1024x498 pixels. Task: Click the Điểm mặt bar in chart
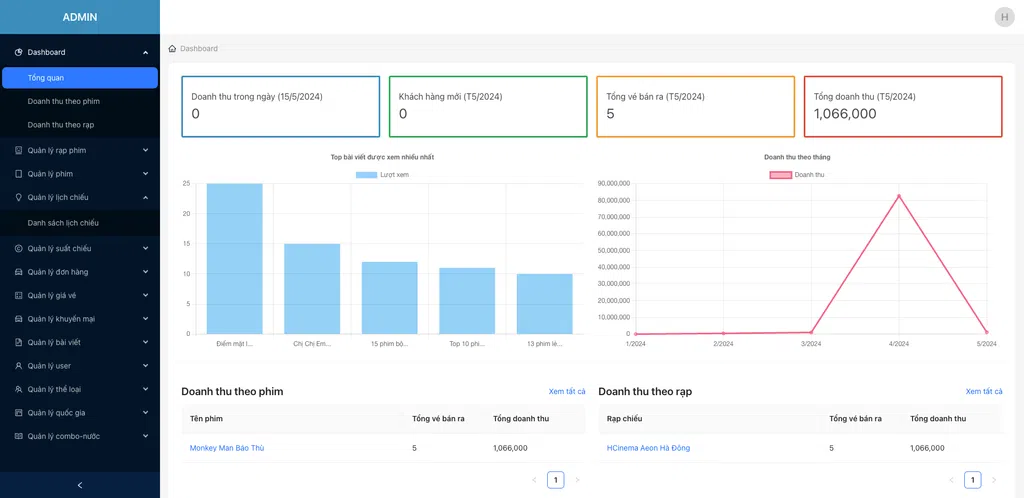click(x=234, y=258)
